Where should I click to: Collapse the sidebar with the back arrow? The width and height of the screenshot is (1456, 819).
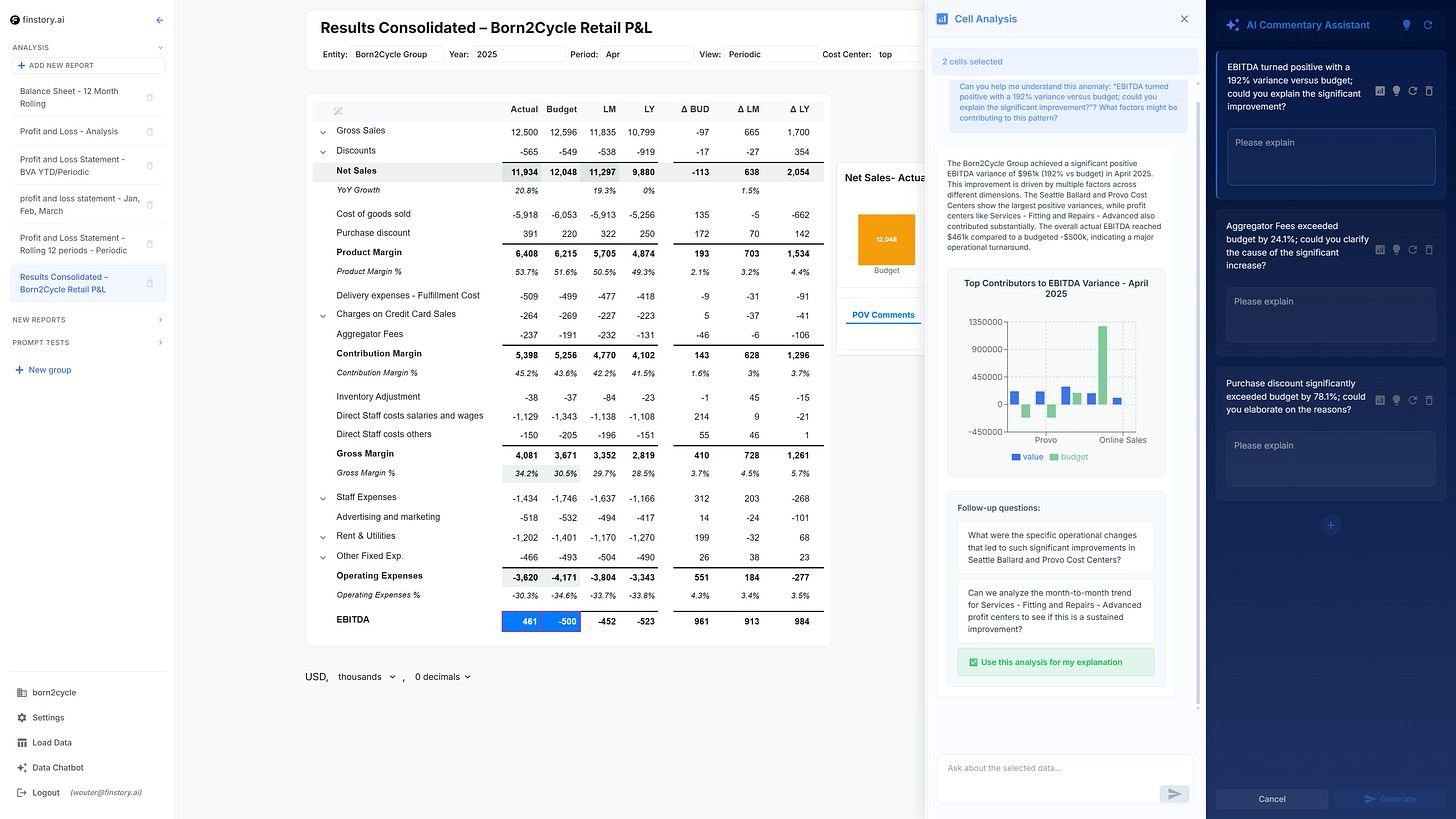tap(160, 20)
